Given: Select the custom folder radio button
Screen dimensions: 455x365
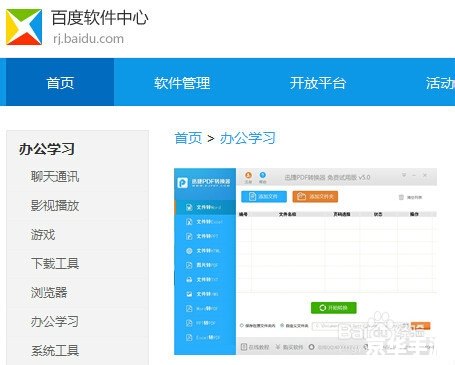Looking at the screenshot, I should [282, 325].
